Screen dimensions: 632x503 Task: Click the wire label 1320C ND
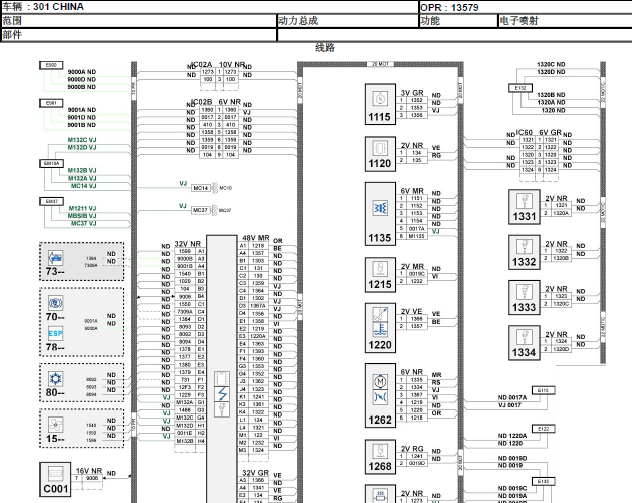[551, 64]
